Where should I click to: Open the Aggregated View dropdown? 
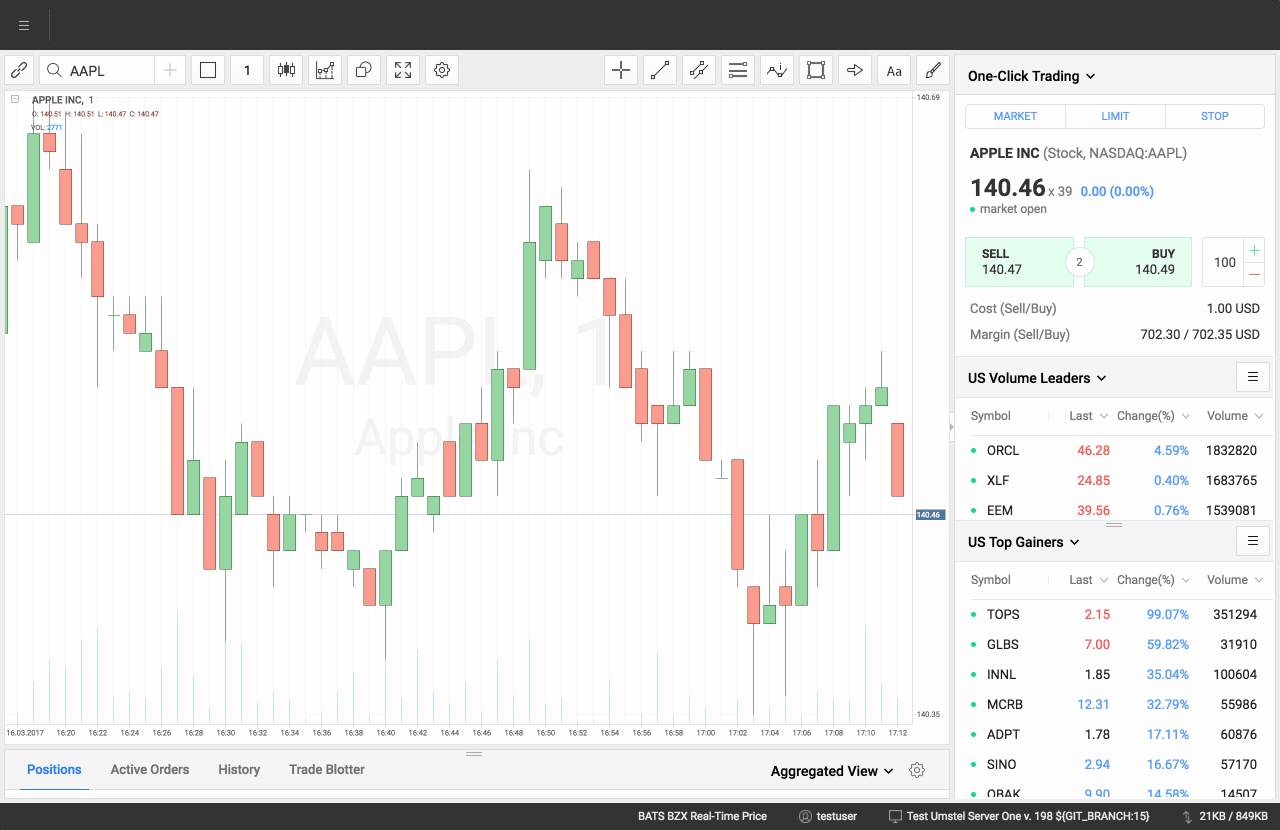point(831,771)
